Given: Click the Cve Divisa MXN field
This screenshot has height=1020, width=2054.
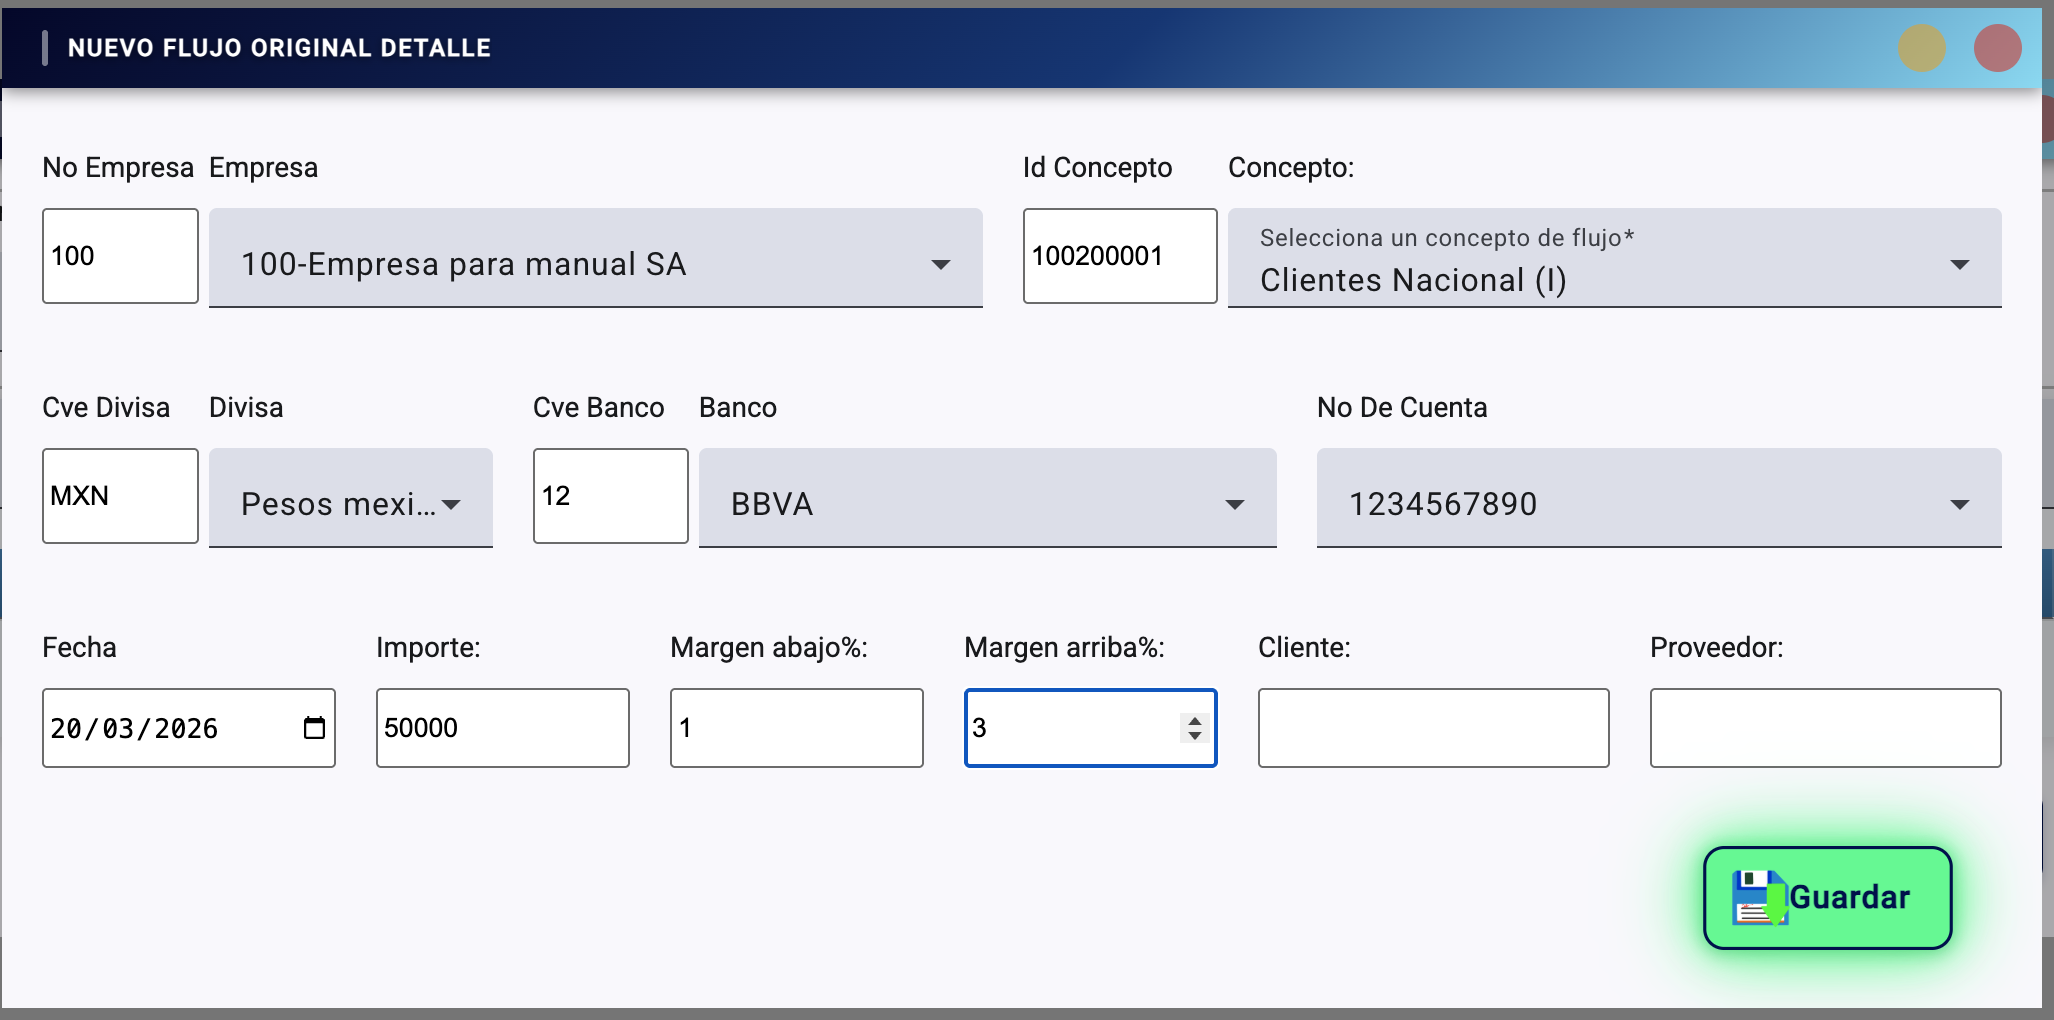Looking at the screenshot, I should [120, 496].
